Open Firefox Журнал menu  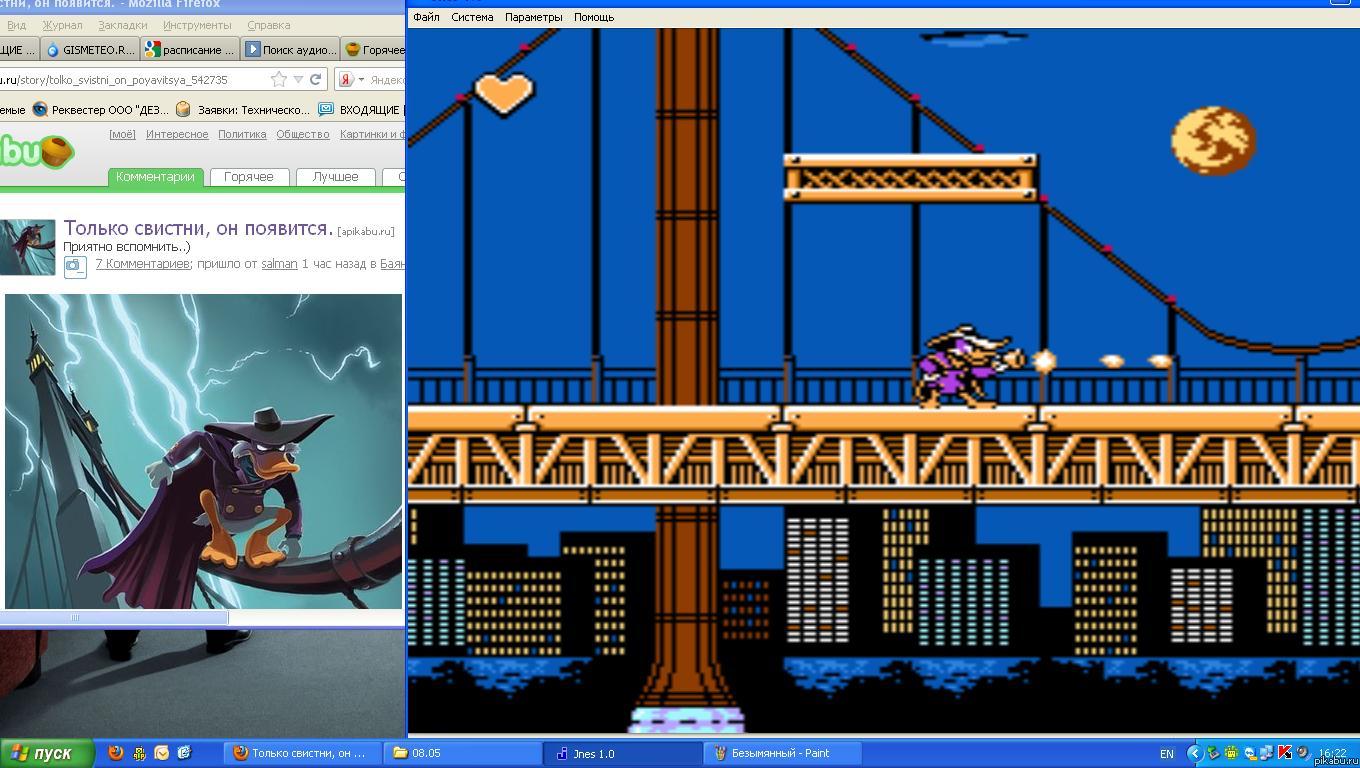(62, 25)
